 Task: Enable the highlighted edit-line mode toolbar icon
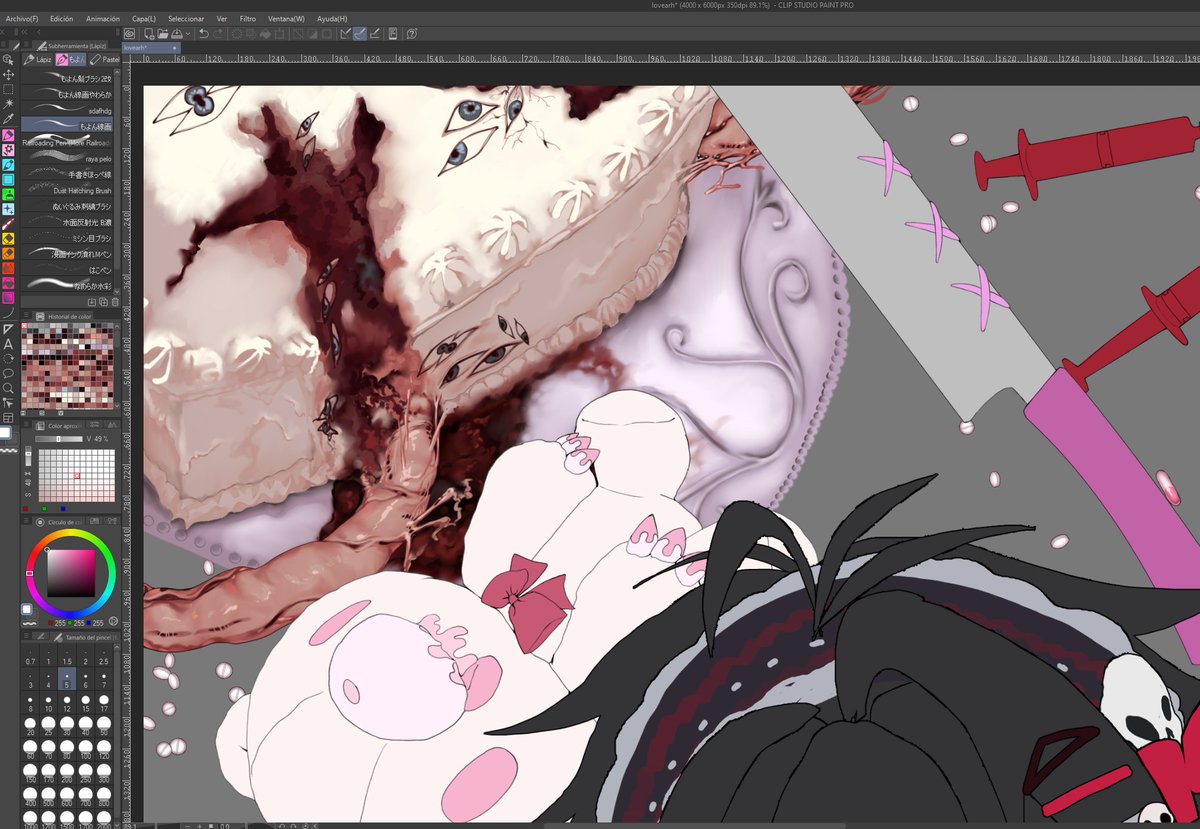[358, 33]
